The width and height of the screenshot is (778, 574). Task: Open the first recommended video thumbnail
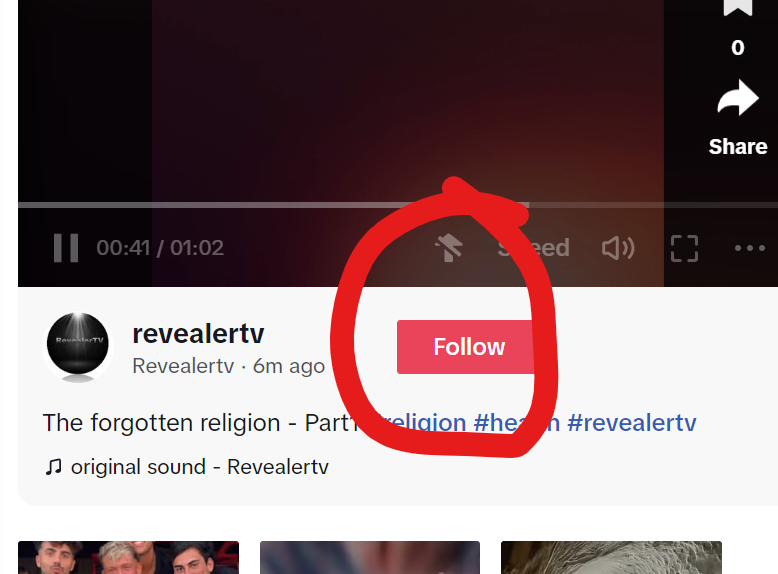(129, 558)
